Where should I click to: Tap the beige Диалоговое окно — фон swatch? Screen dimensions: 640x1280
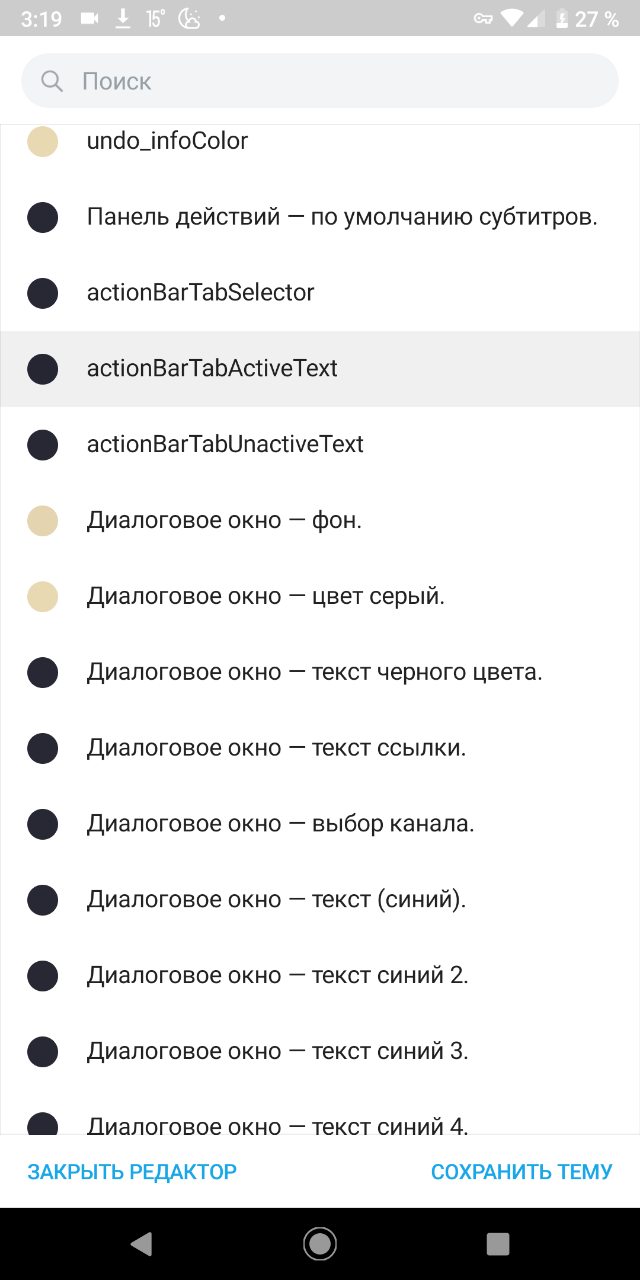click(42, 521)
